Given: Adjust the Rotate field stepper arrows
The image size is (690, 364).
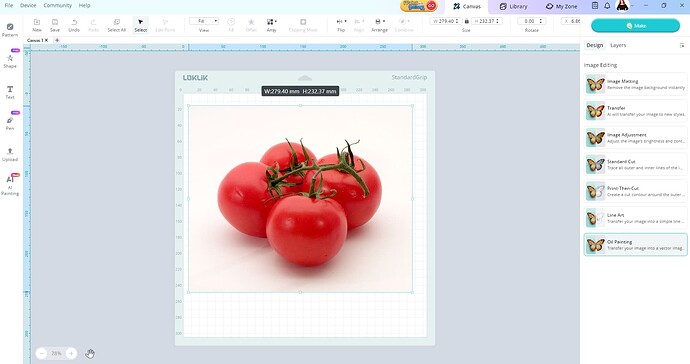Looking at the screenshot, I should tap(541, 21).
